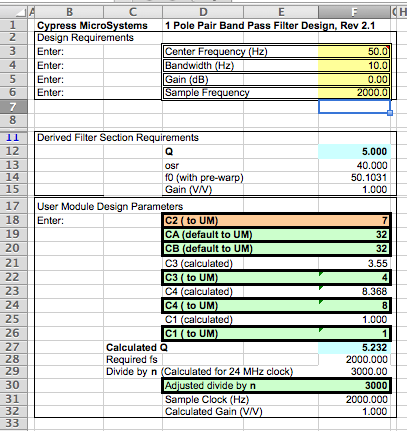The height and width of the screenshot is (431, 407).
Task: Select the orange C2 (to UM) cell
Action: (x=276, y=220)
